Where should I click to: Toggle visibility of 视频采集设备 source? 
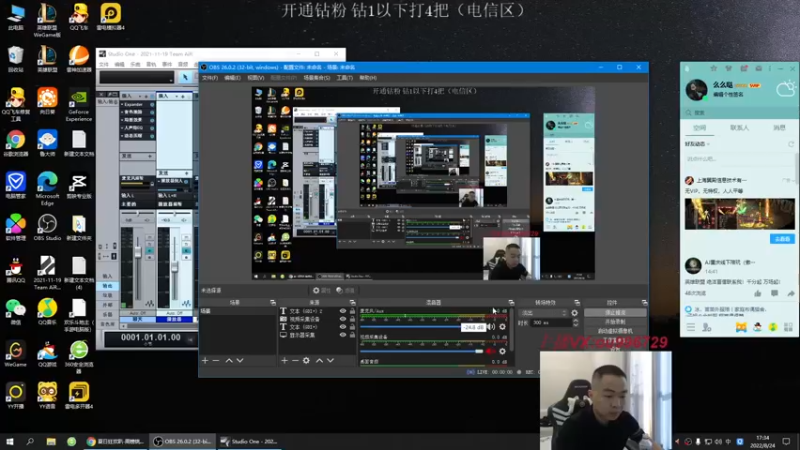coord(343,319)
